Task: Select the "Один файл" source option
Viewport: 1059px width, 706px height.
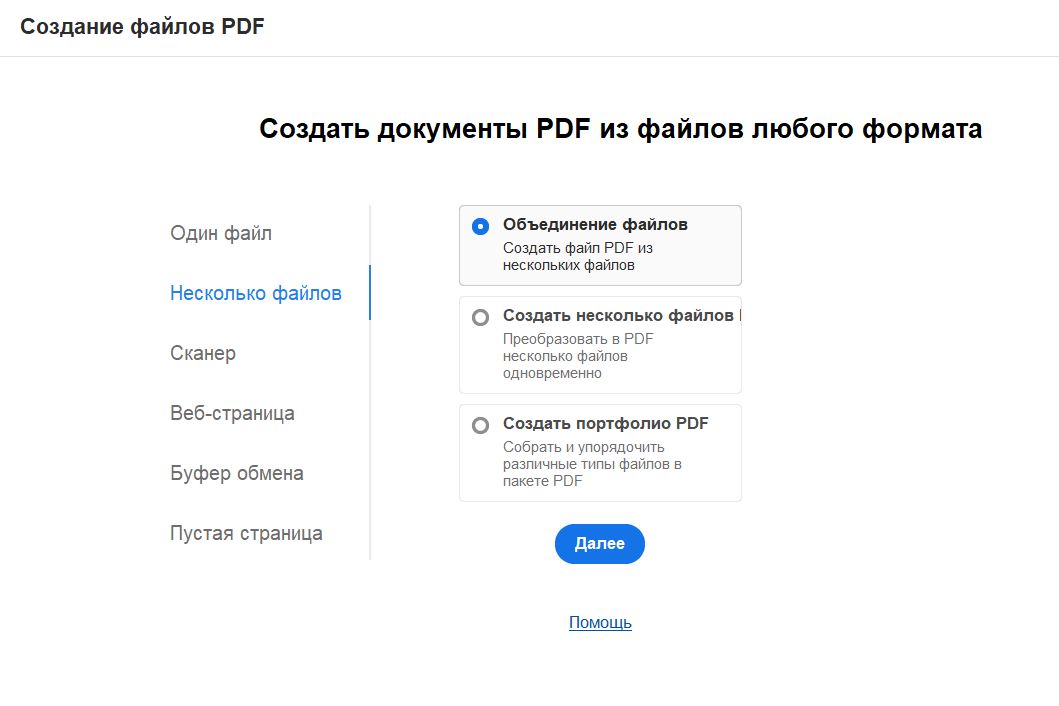Action: point(220,233)
